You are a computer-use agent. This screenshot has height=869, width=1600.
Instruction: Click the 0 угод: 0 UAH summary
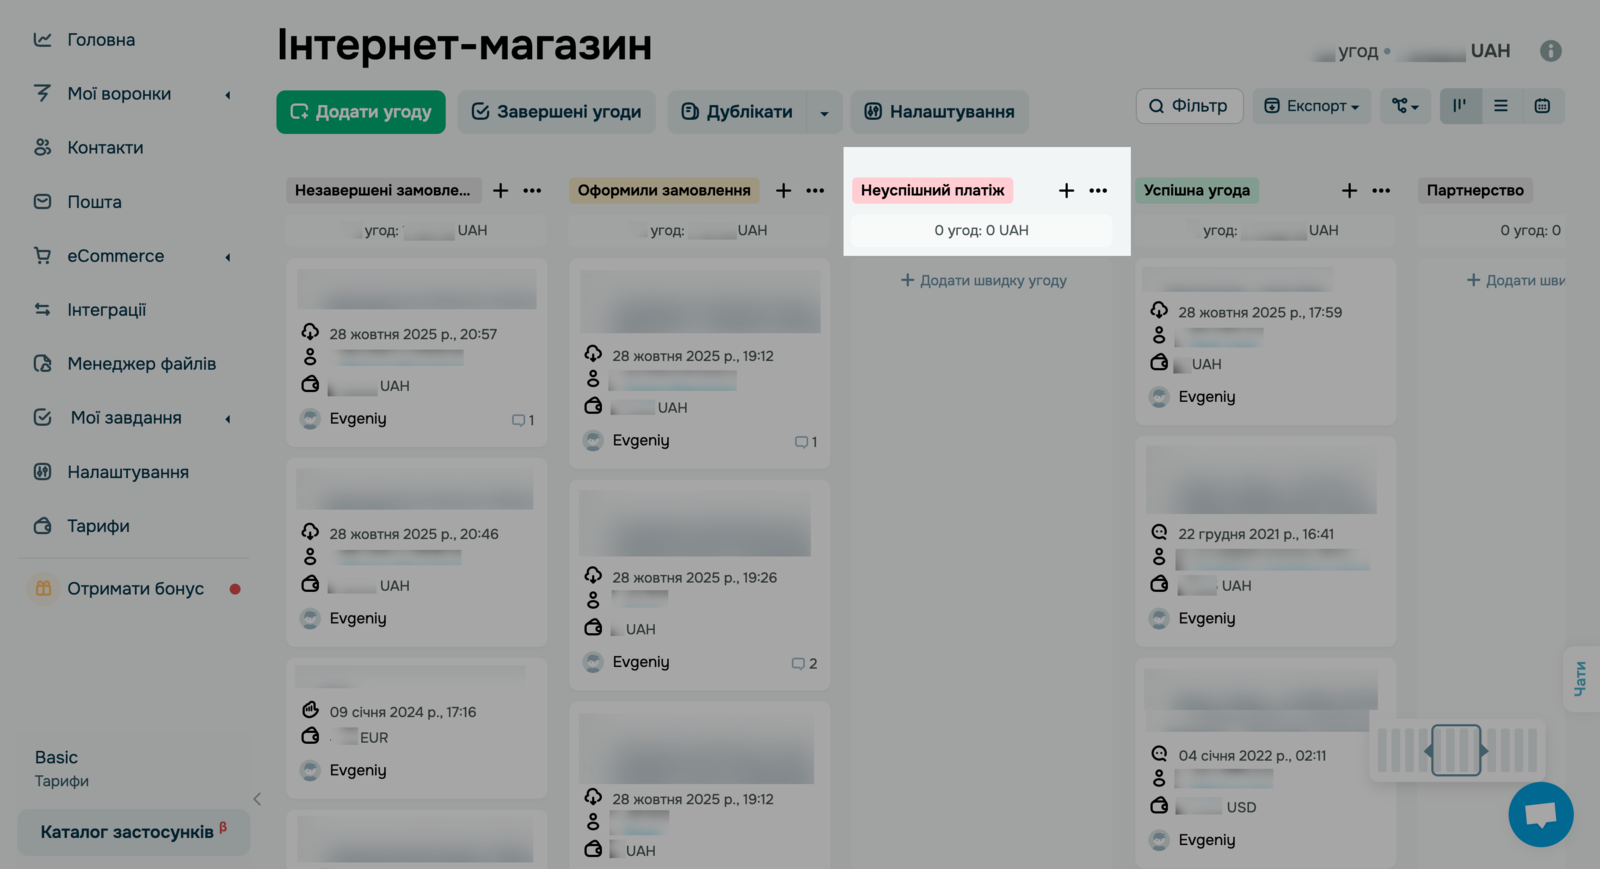[x=981, y=230]
